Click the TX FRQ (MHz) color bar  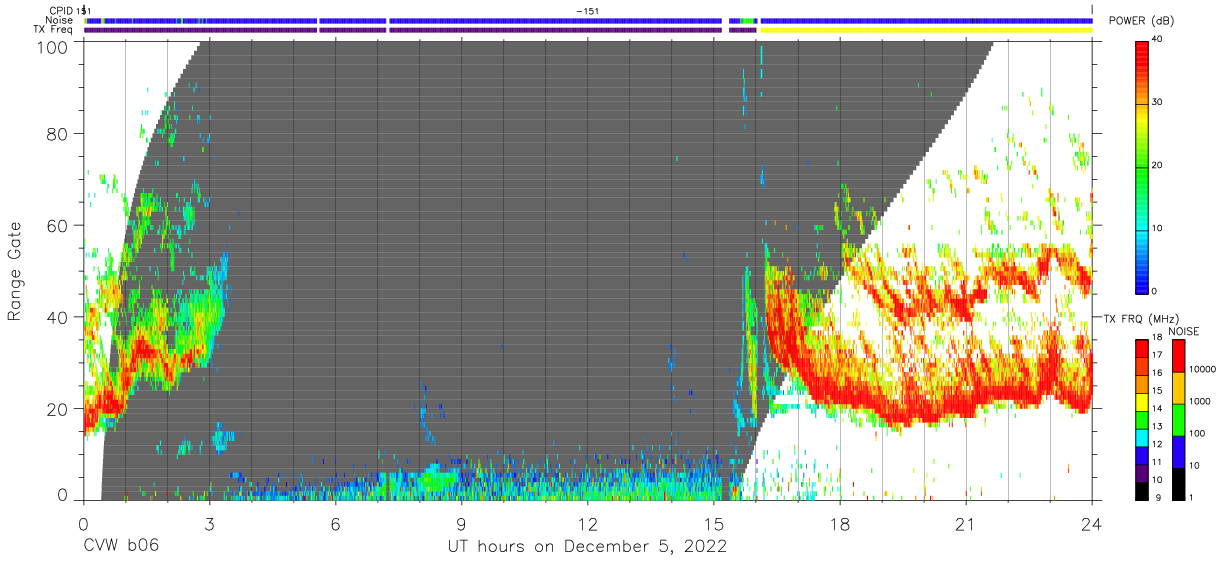pyautogui.click(x=1142, y=418)
